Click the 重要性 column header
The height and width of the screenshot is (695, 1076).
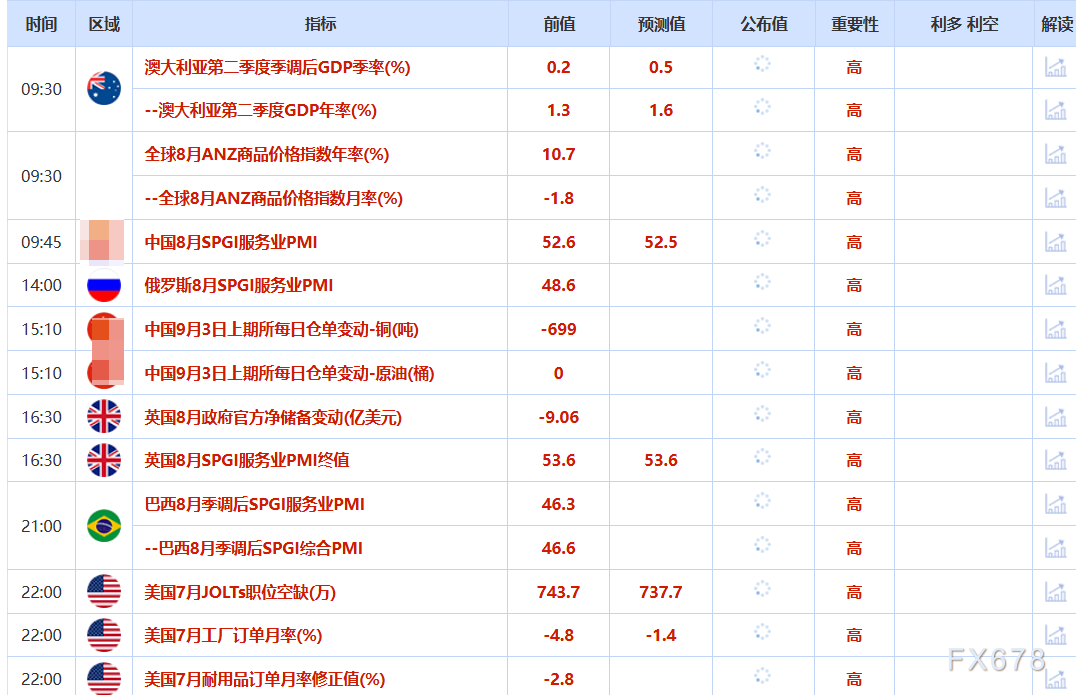coord(854,24)
